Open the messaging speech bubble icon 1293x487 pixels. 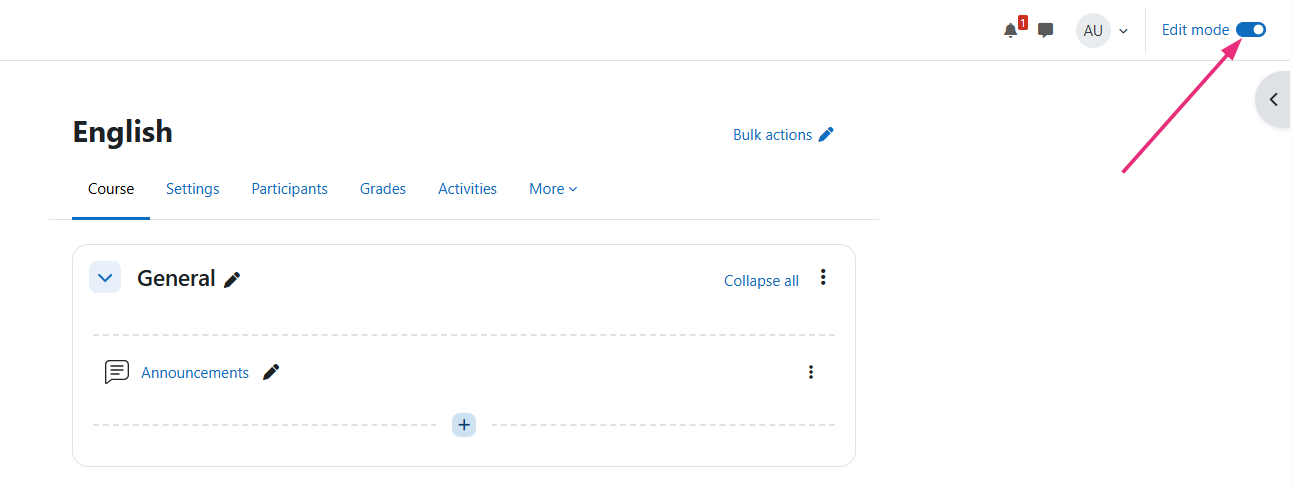[x=1045, y=30]
